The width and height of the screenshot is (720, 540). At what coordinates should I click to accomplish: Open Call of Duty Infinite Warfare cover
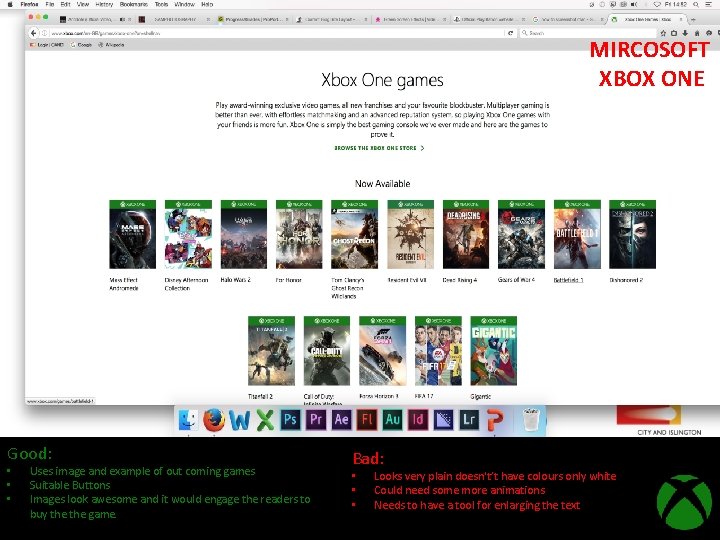coord(327,351)
